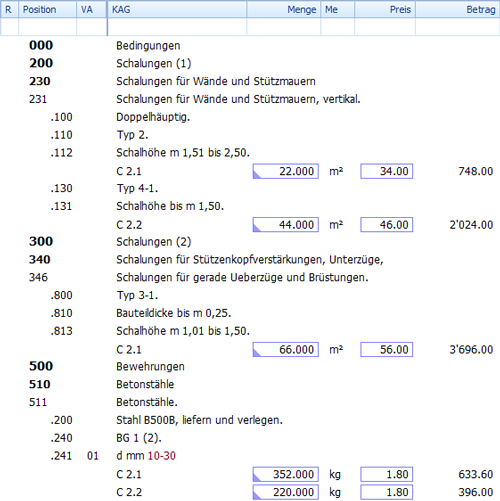This screenshot has width=500, height=501.
Task: Edit the 34.00 price field
Action: click(x=386, y=171)
